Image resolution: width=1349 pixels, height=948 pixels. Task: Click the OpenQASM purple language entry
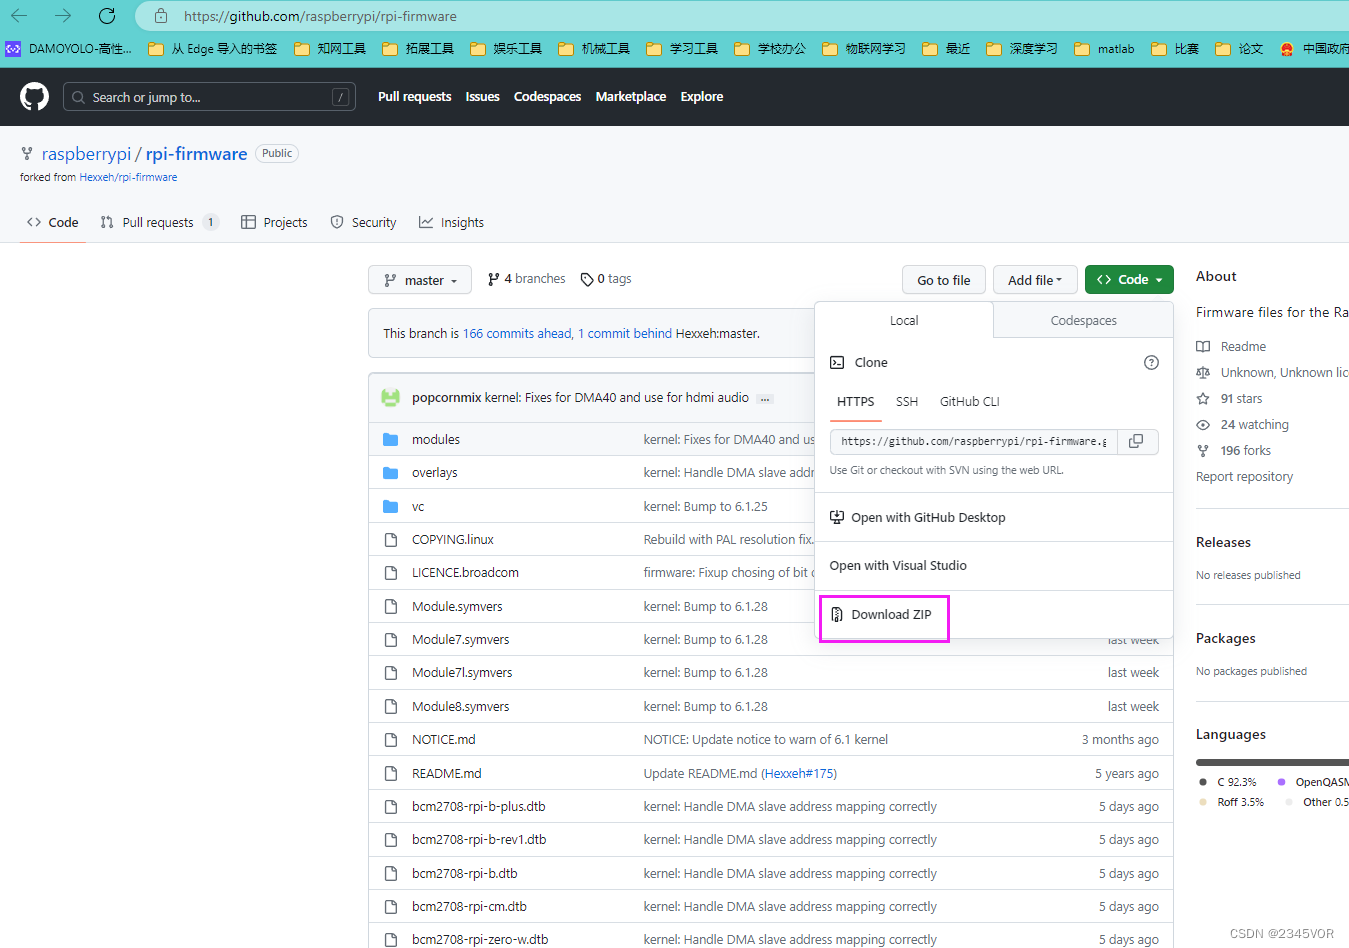tap(1313, 782)
